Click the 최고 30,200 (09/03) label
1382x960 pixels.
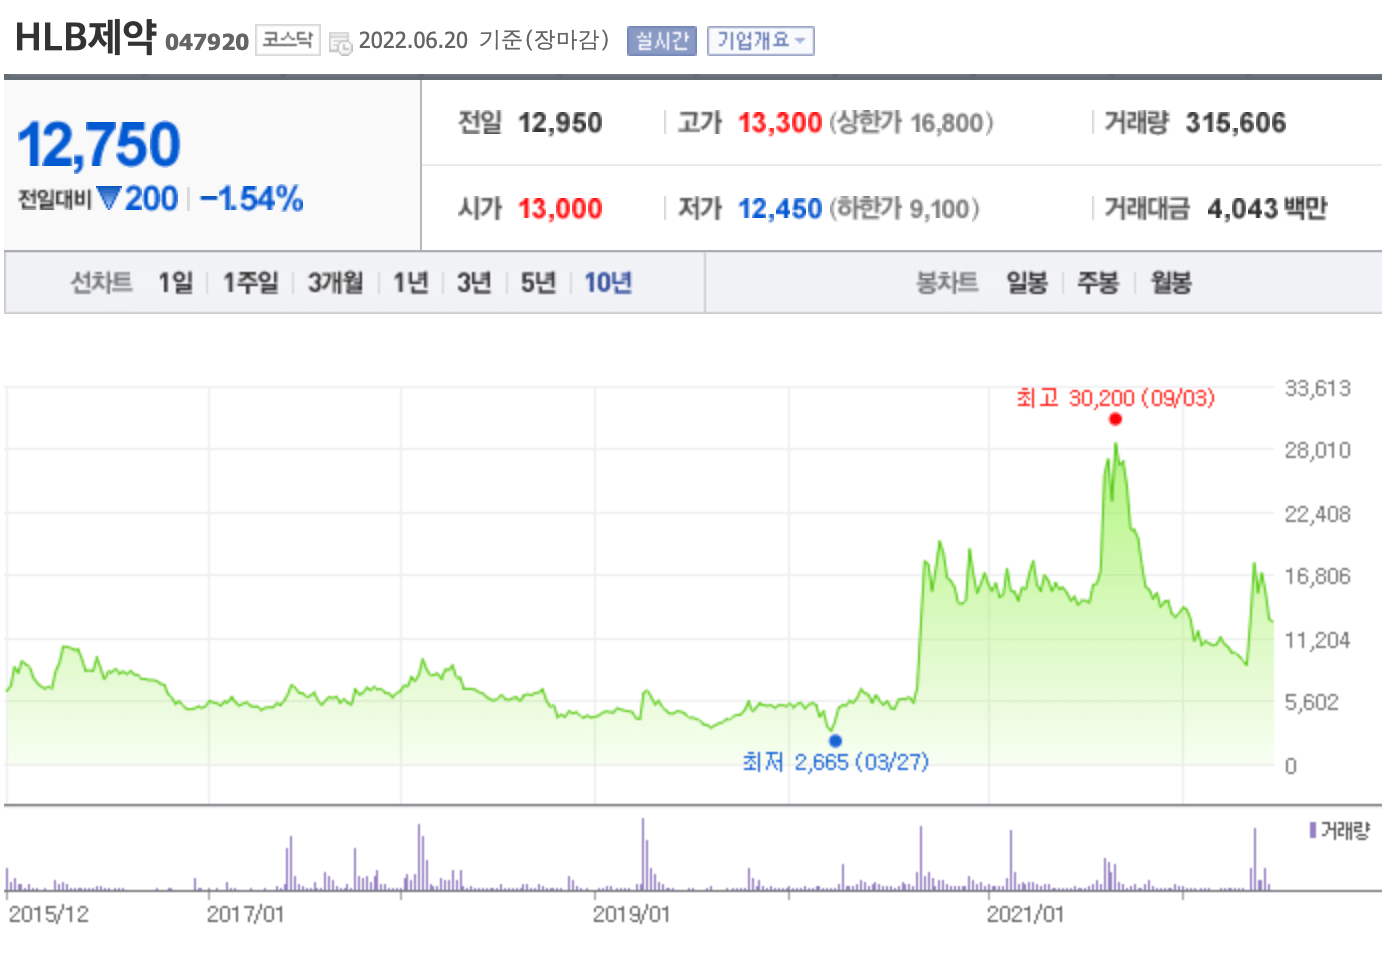[1115, 398]
